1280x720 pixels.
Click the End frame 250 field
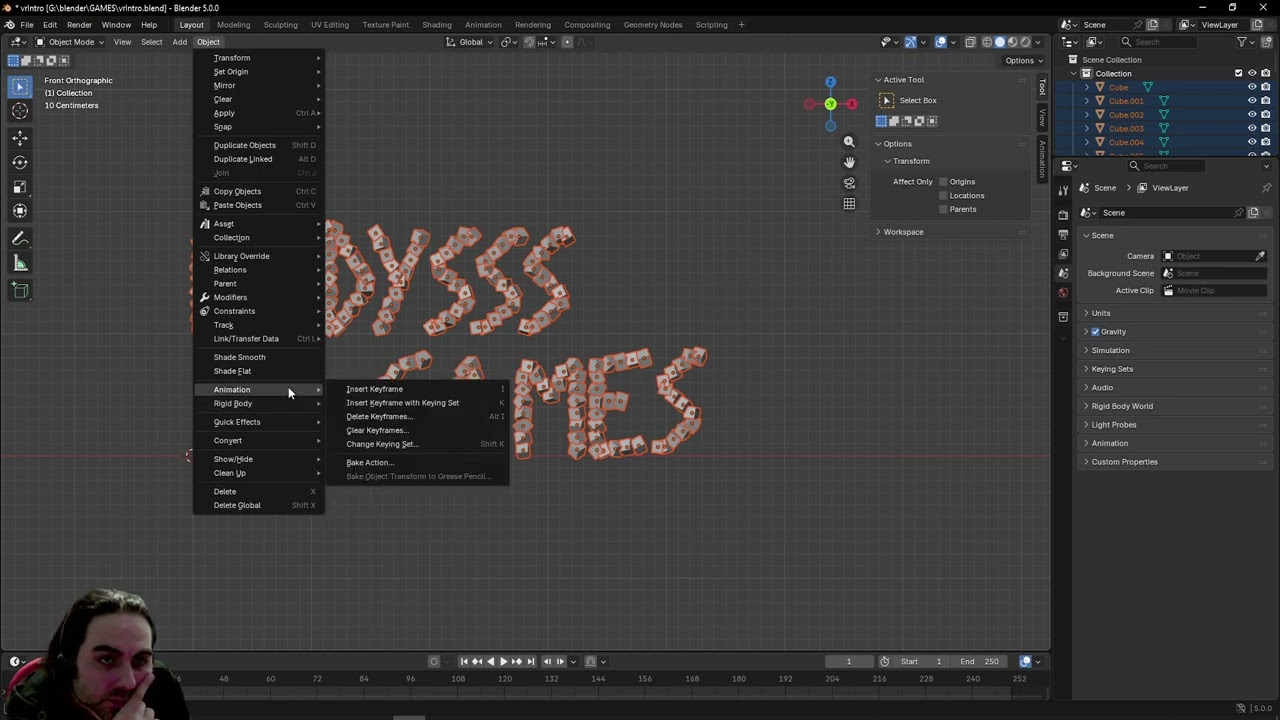click(980, 661)
